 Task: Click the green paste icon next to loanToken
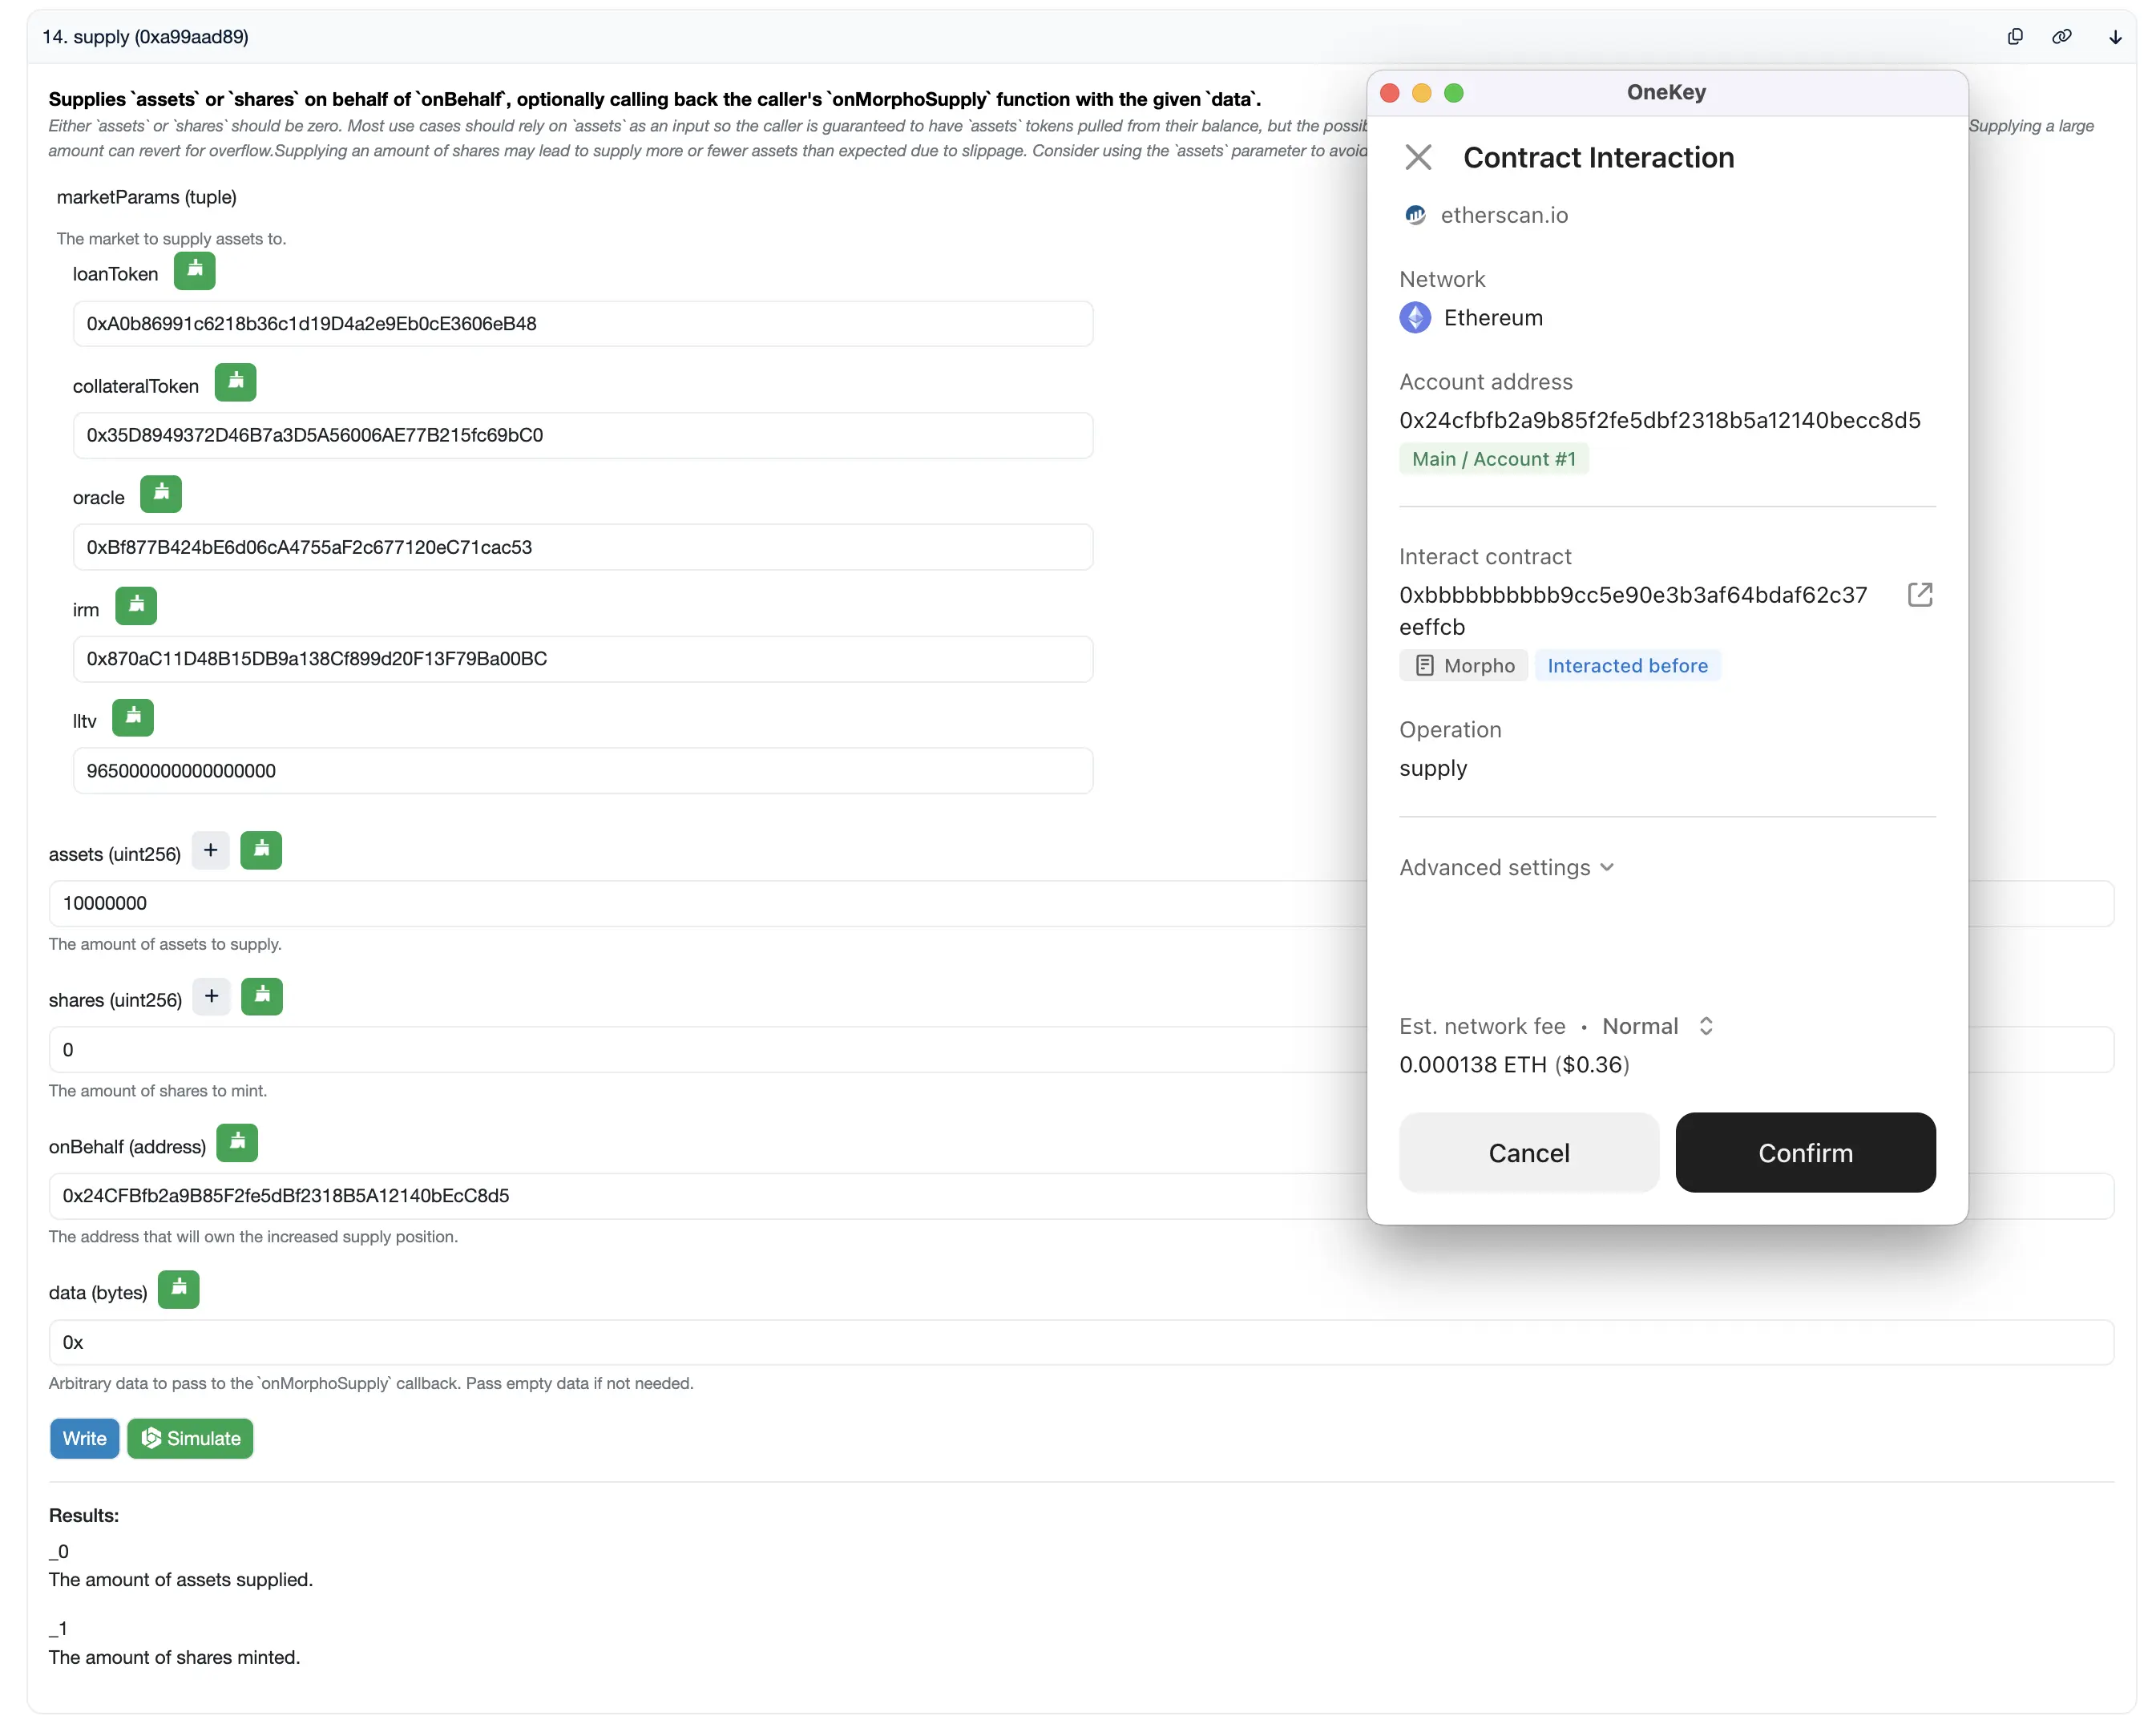[196, 270]
